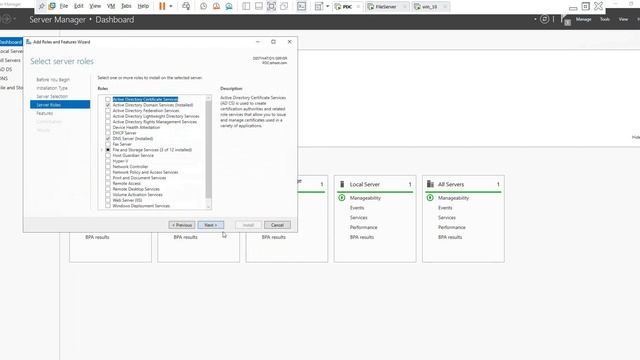640x360 pixels.
Task: Click Local Server Manageability status icon
Action: click(x=342, y=198)
